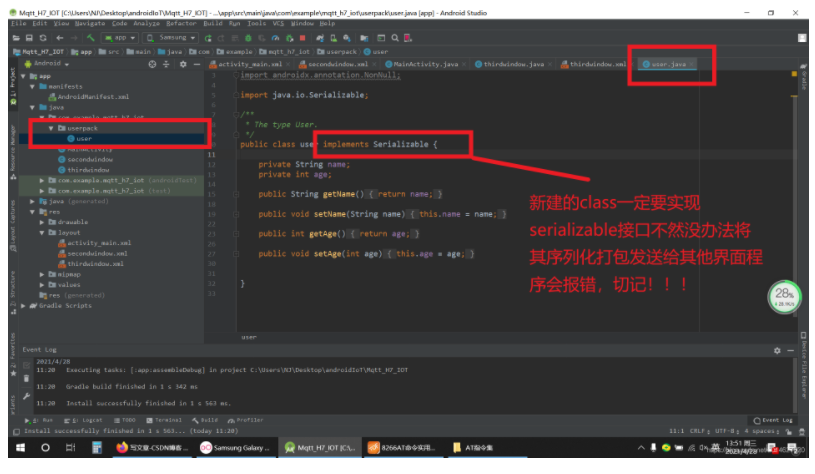This screenshot has width=815, height=474.
Task: Open Event Log settings gear
Action: coord(777,351)
